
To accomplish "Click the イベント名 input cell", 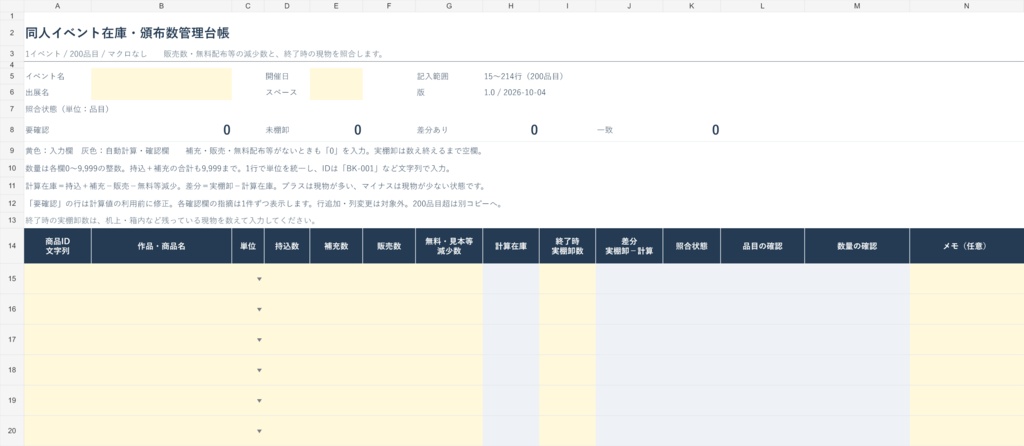I will pyautogui.click(x=161, y=76).
